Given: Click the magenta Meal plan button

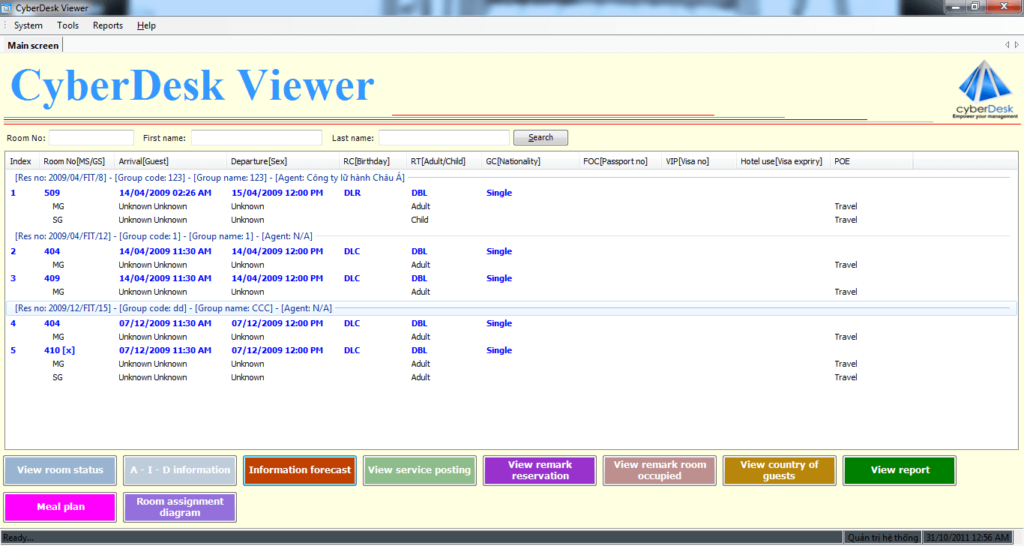Looking at the screenshot, I should point(60,507).
